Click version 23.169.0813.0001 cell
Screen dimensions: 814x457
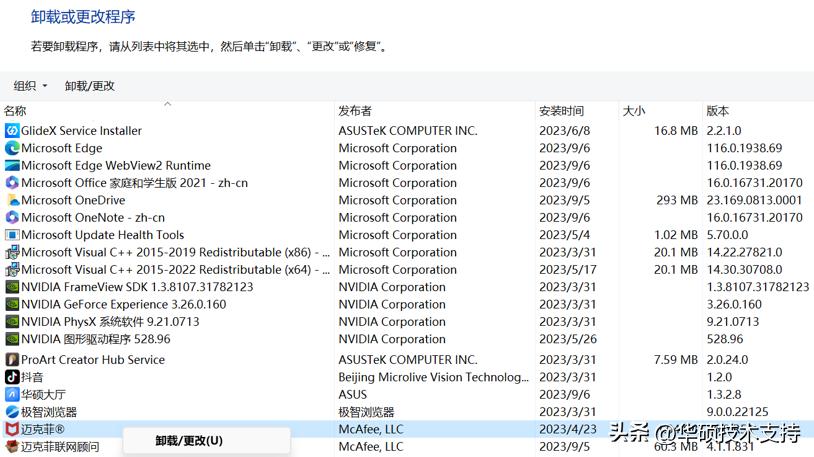[754, 200]
